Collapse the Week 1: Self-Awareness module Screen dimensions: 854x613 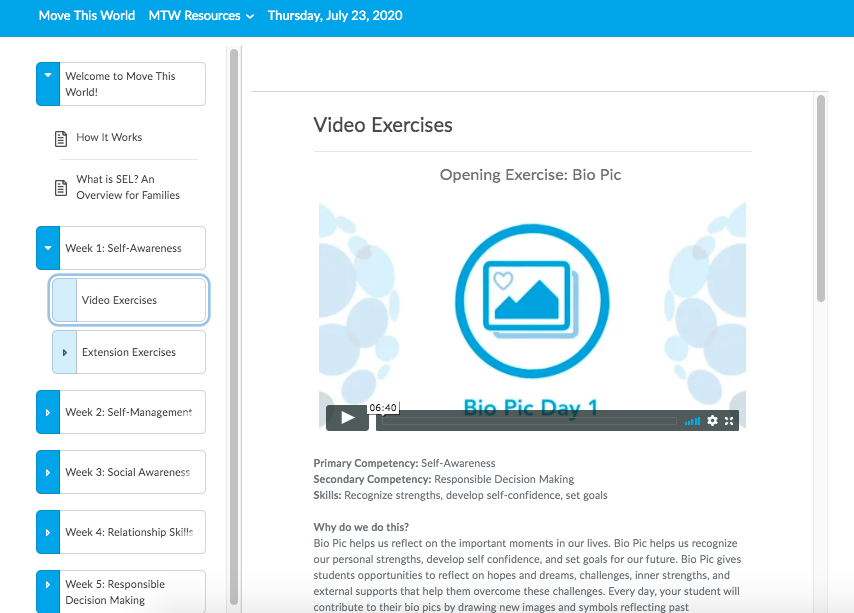point(48,248)
